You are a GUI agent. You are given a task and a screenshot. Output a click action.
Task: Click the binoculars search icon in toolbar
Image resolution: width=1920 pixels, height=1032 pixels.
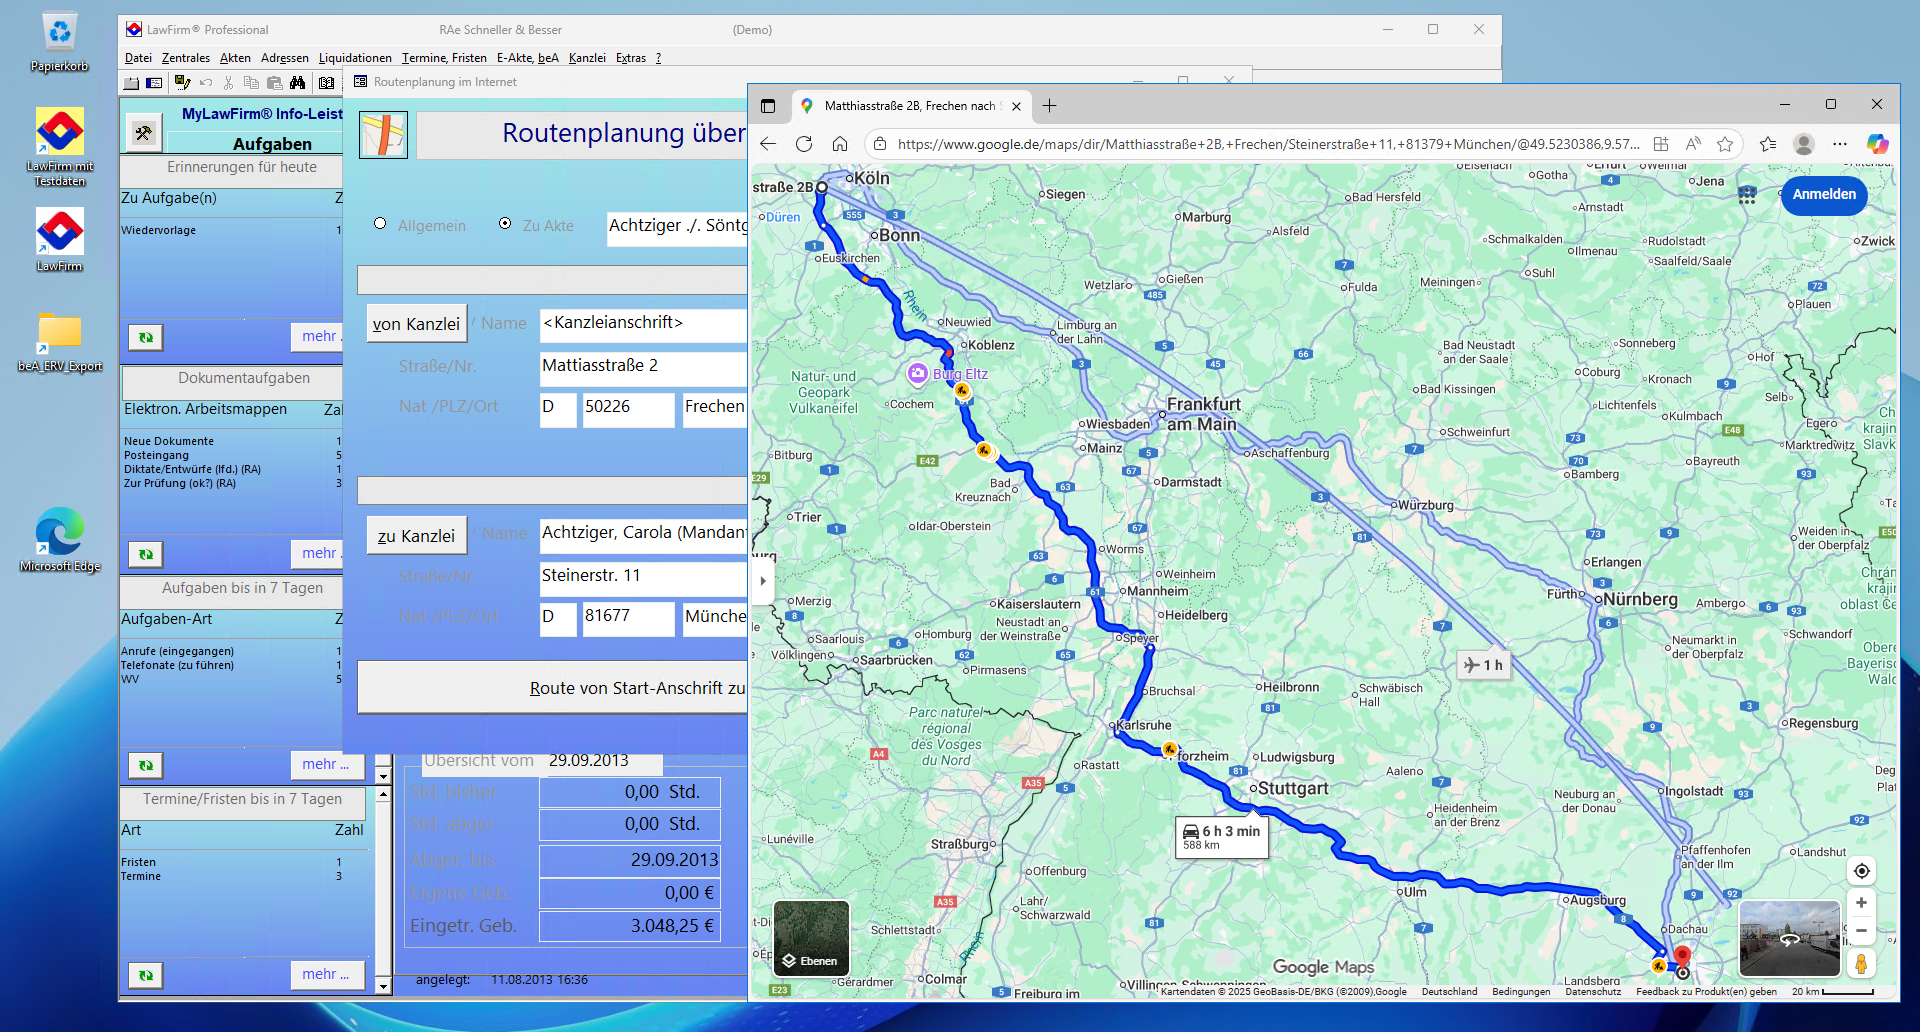297,83
